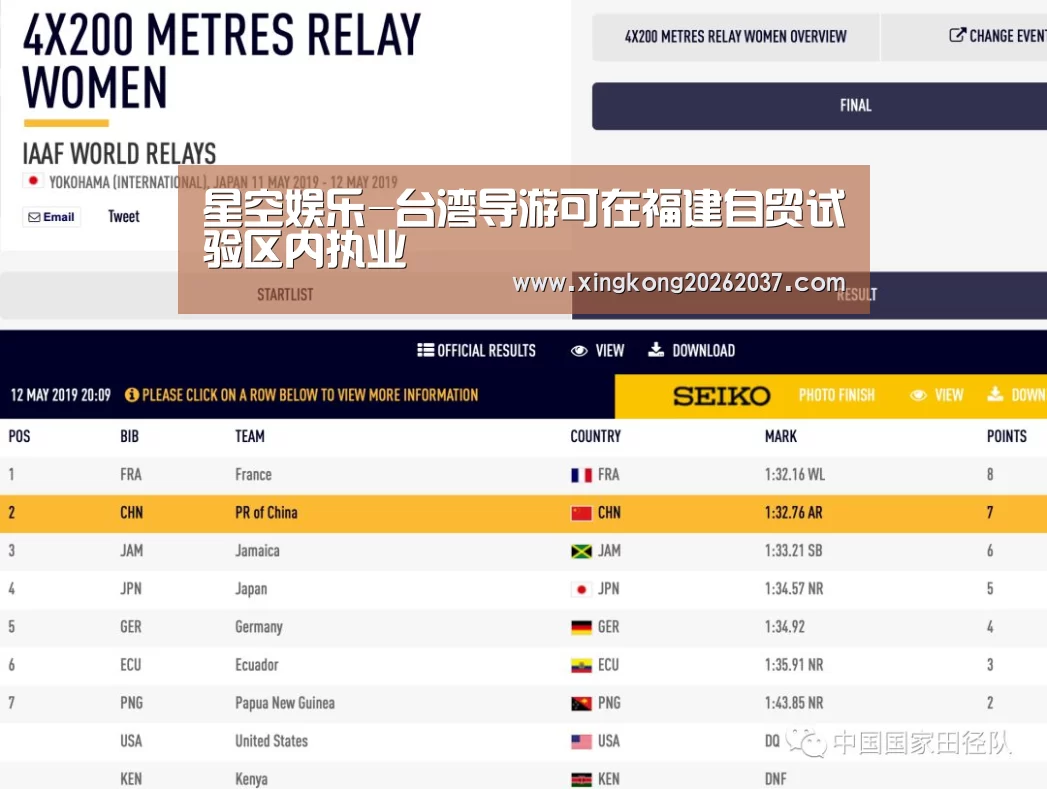Click the mark 1:35.91 NR
1047x789 pixels.
point(794,665)
